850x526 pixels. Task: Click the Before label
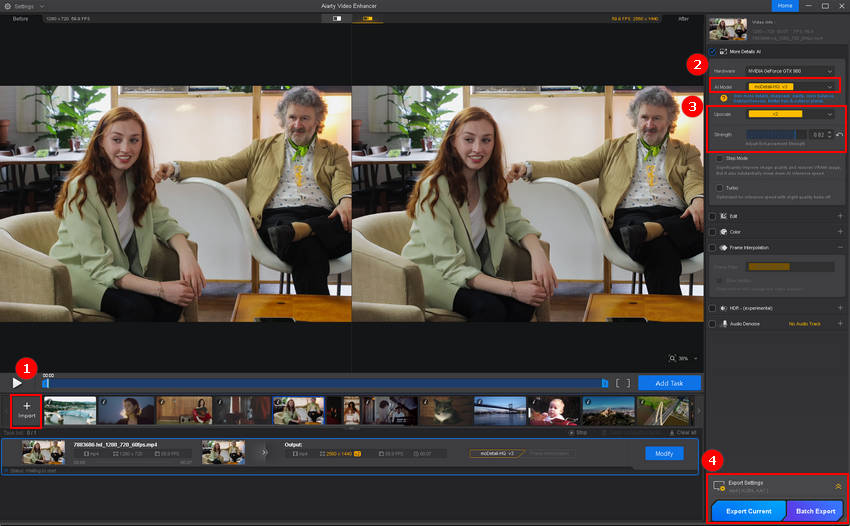pos(21,18)
